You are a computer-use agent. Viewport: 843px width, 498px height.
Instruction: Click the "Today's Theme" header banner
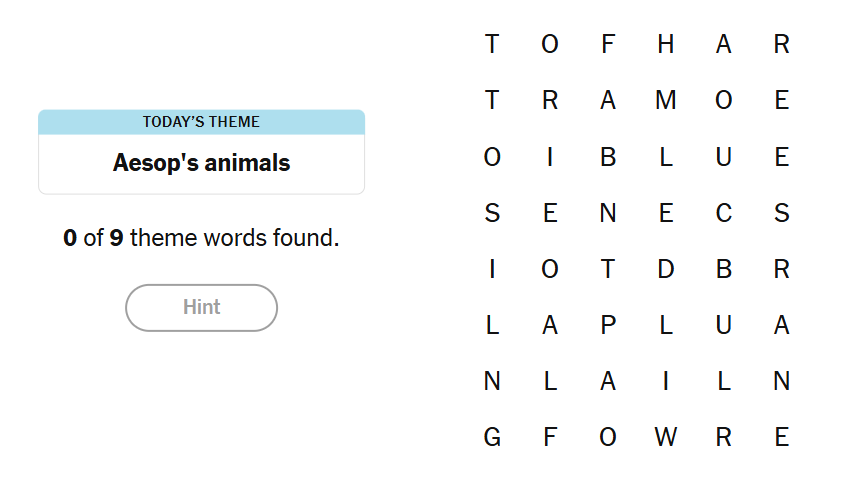tap(201, 122)
